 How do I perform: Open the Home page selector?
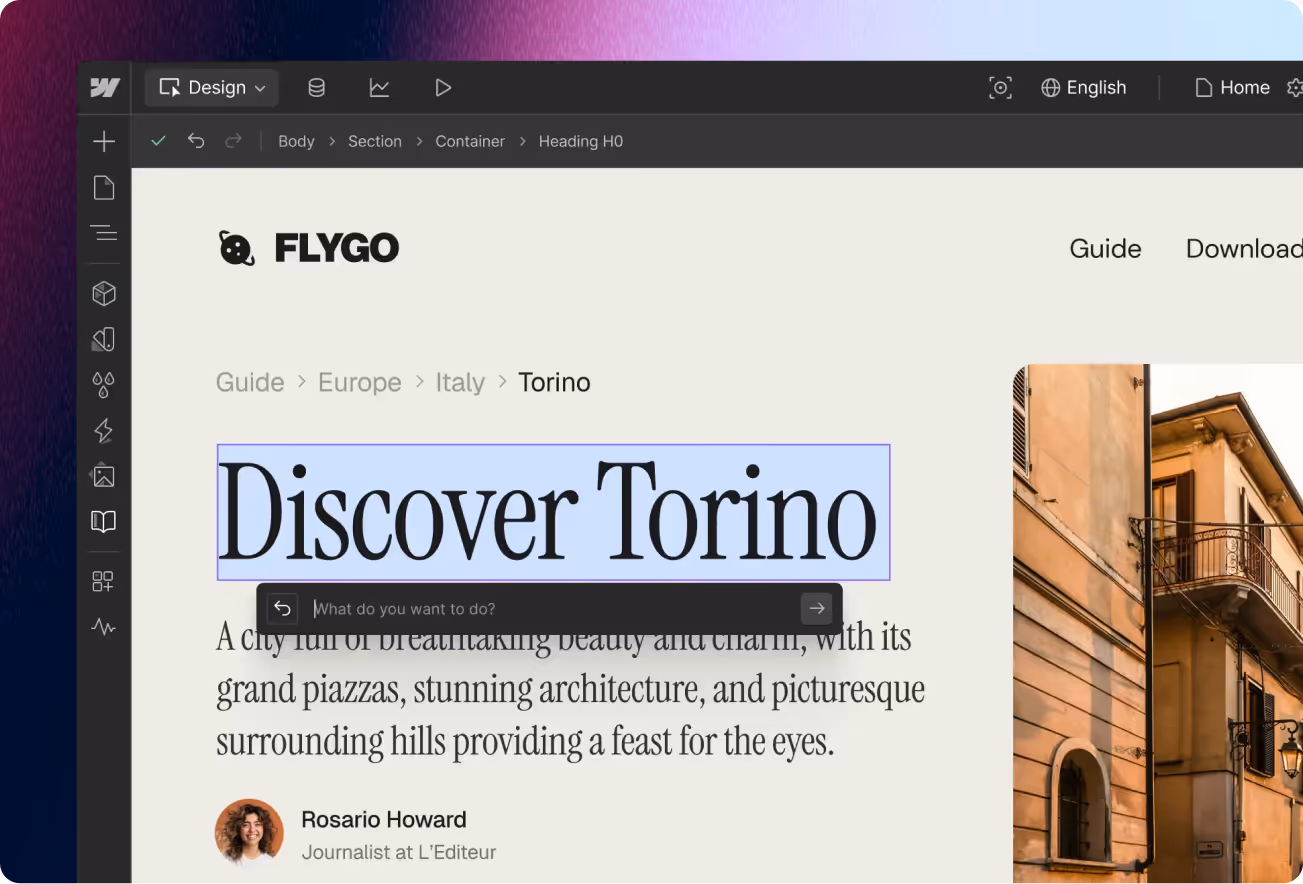(x=1232, y=88)
